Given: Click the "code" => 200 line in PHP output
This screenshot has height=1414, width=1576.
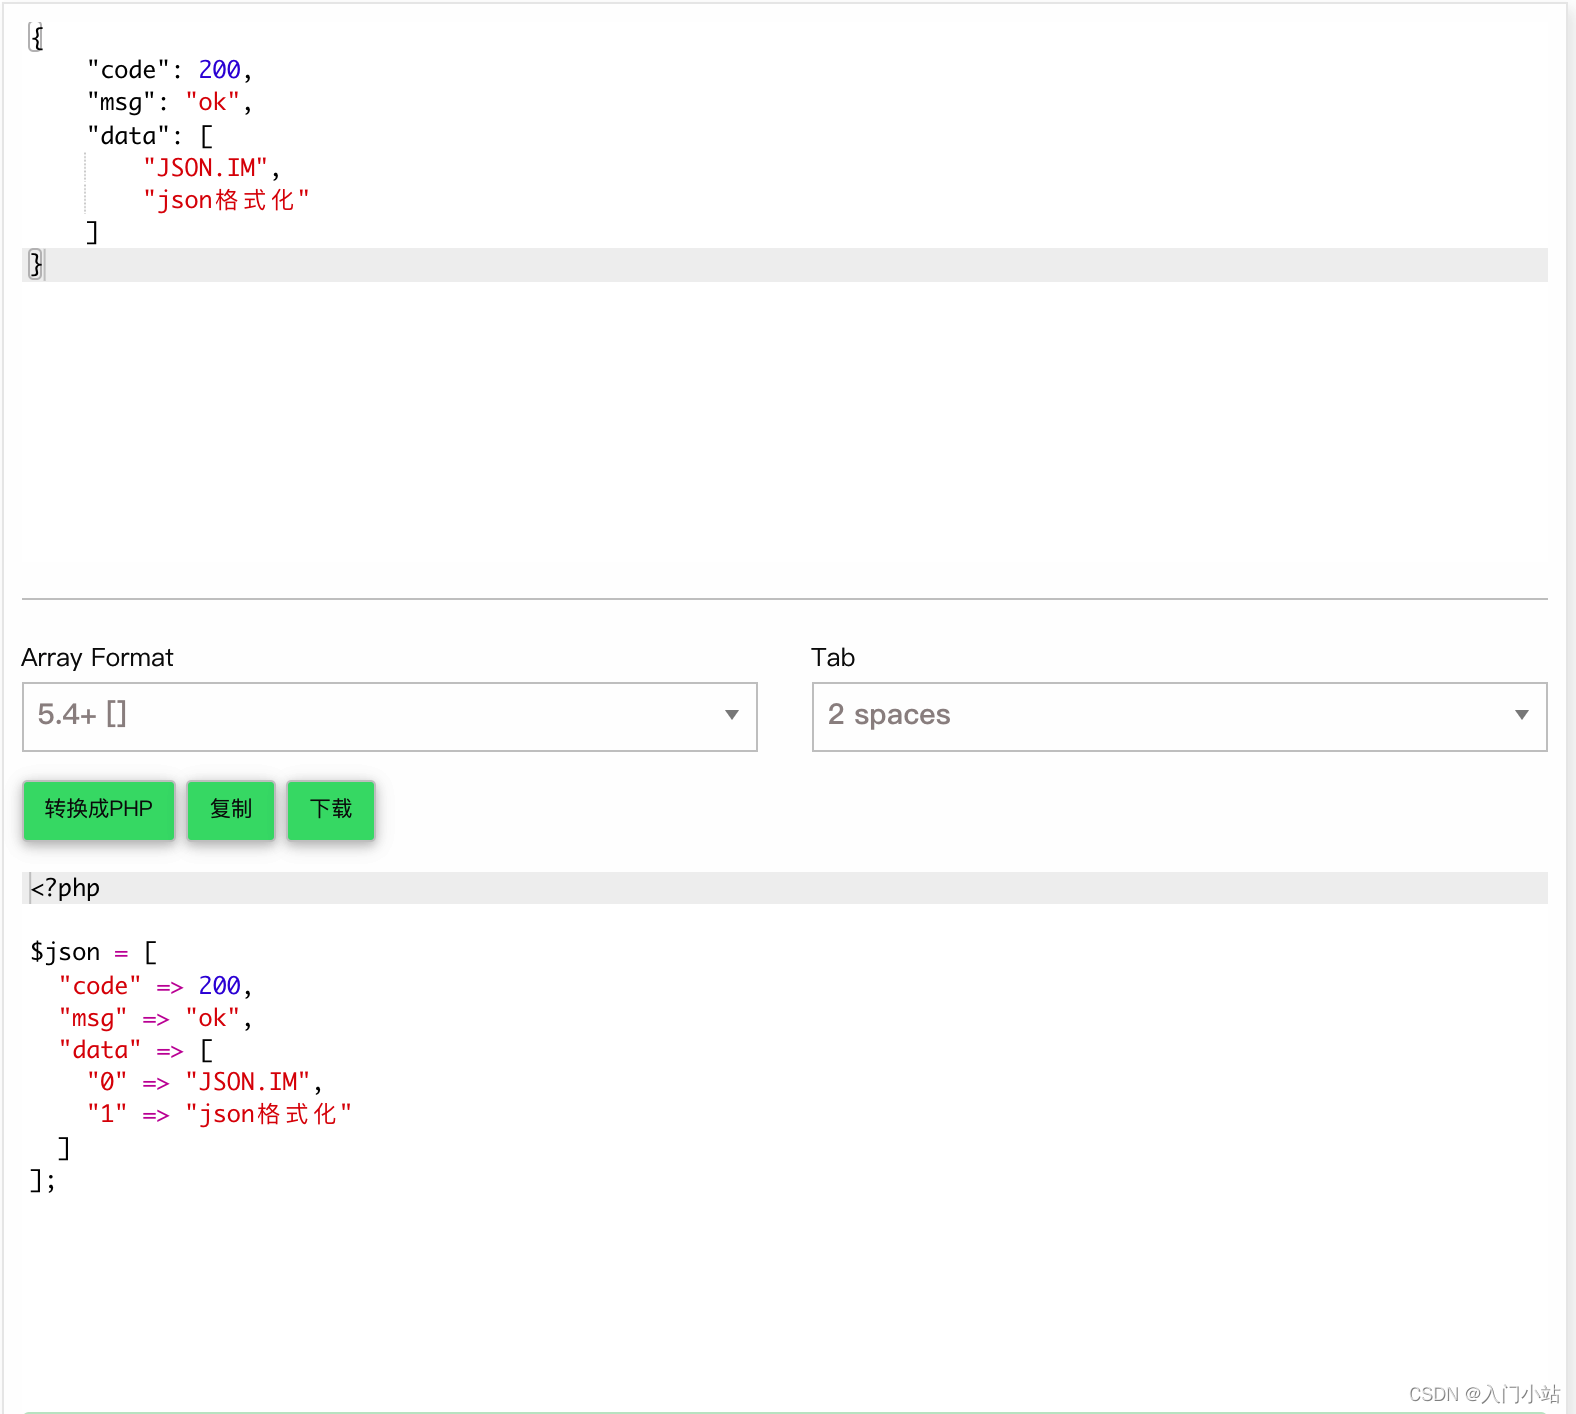Looking at the screenshot, I should click(x=155, y=986).
